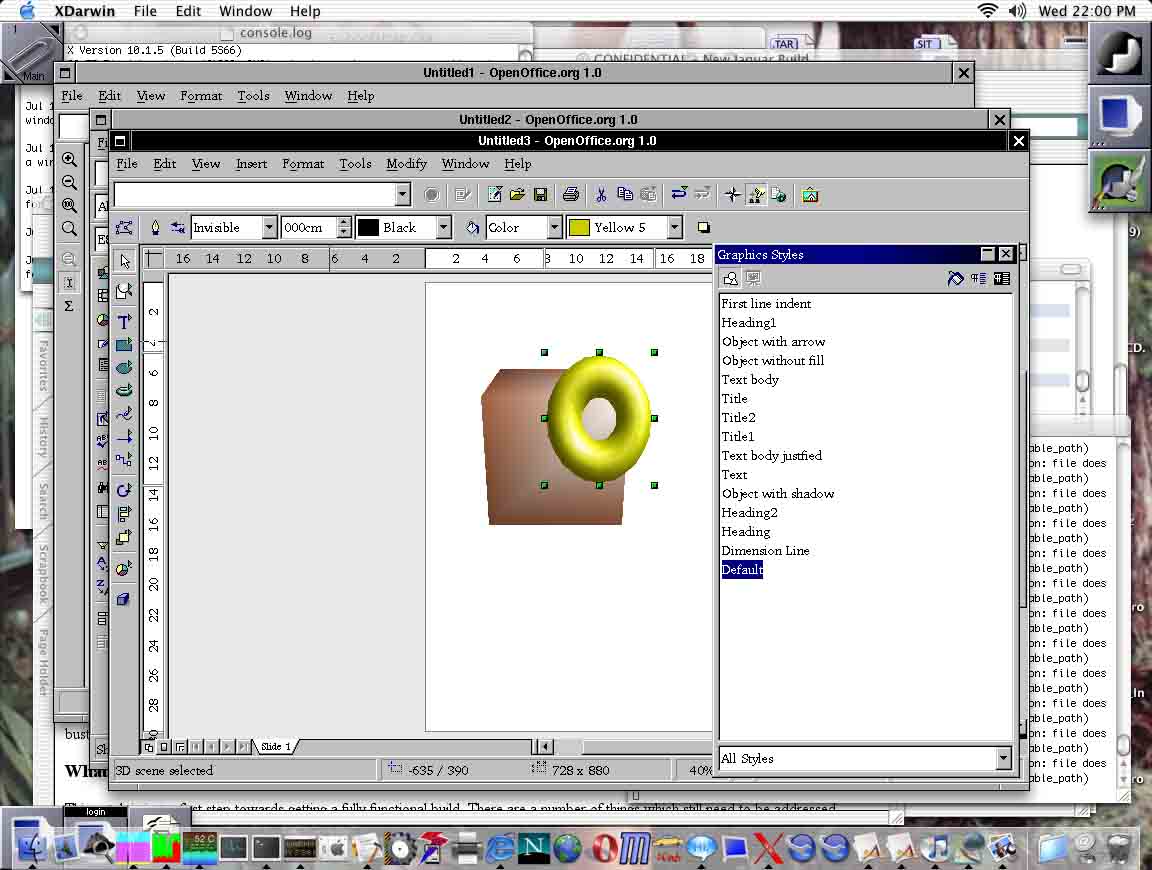The height and width of the screenshot is (870, 1152).
Task: Select the 'Object without fill' style
Action: pos(773,361)
